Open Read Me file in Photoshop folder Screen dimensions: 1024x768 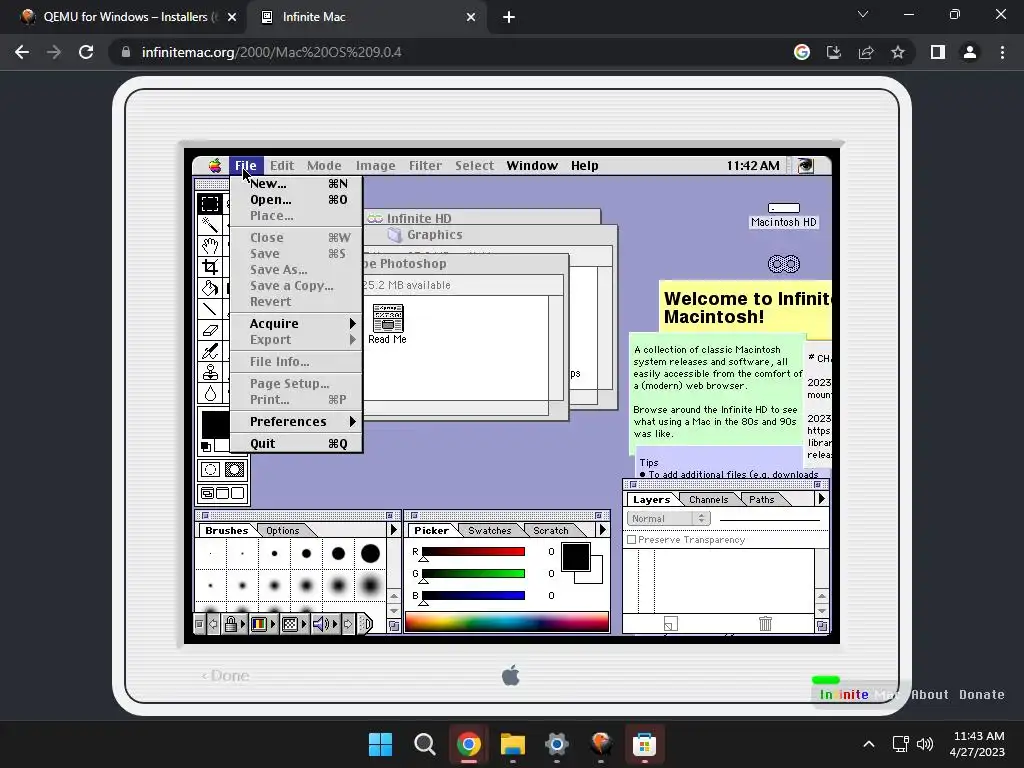point(387,324)
